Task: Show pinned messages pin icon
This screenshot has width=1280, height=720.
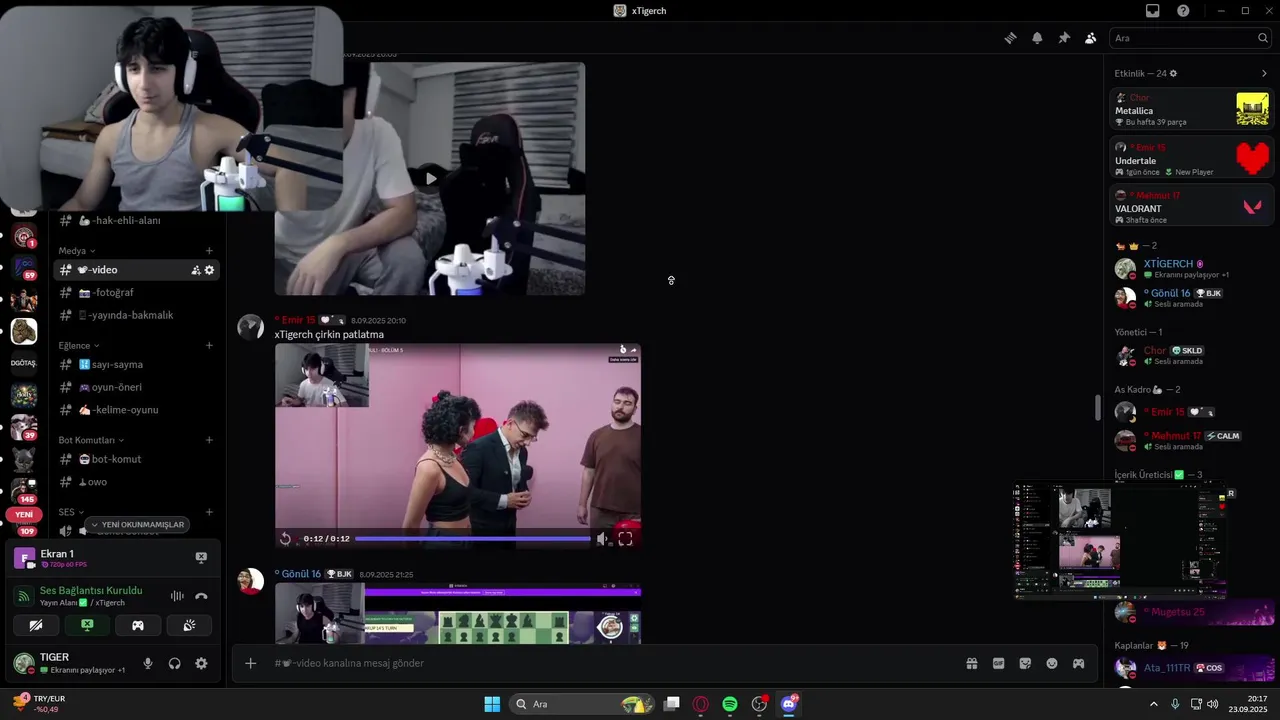Action: (x=1064, y=38)
